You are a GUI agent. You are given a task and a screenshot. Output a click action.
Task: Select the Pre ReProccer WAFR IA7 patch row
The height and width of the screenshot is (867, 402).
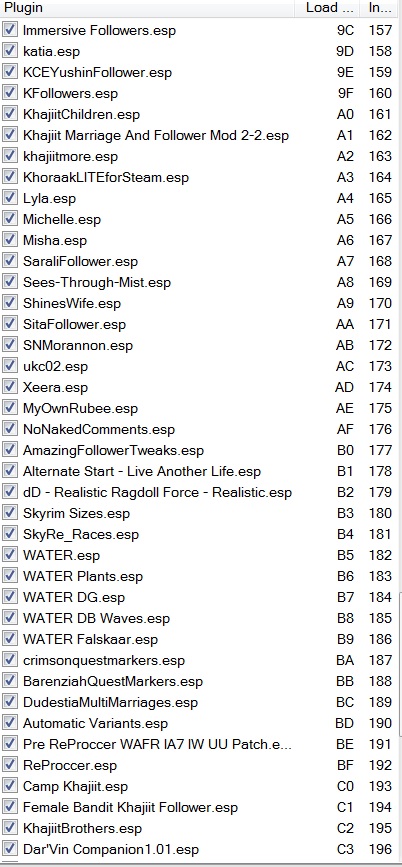[x=199, y=745]
